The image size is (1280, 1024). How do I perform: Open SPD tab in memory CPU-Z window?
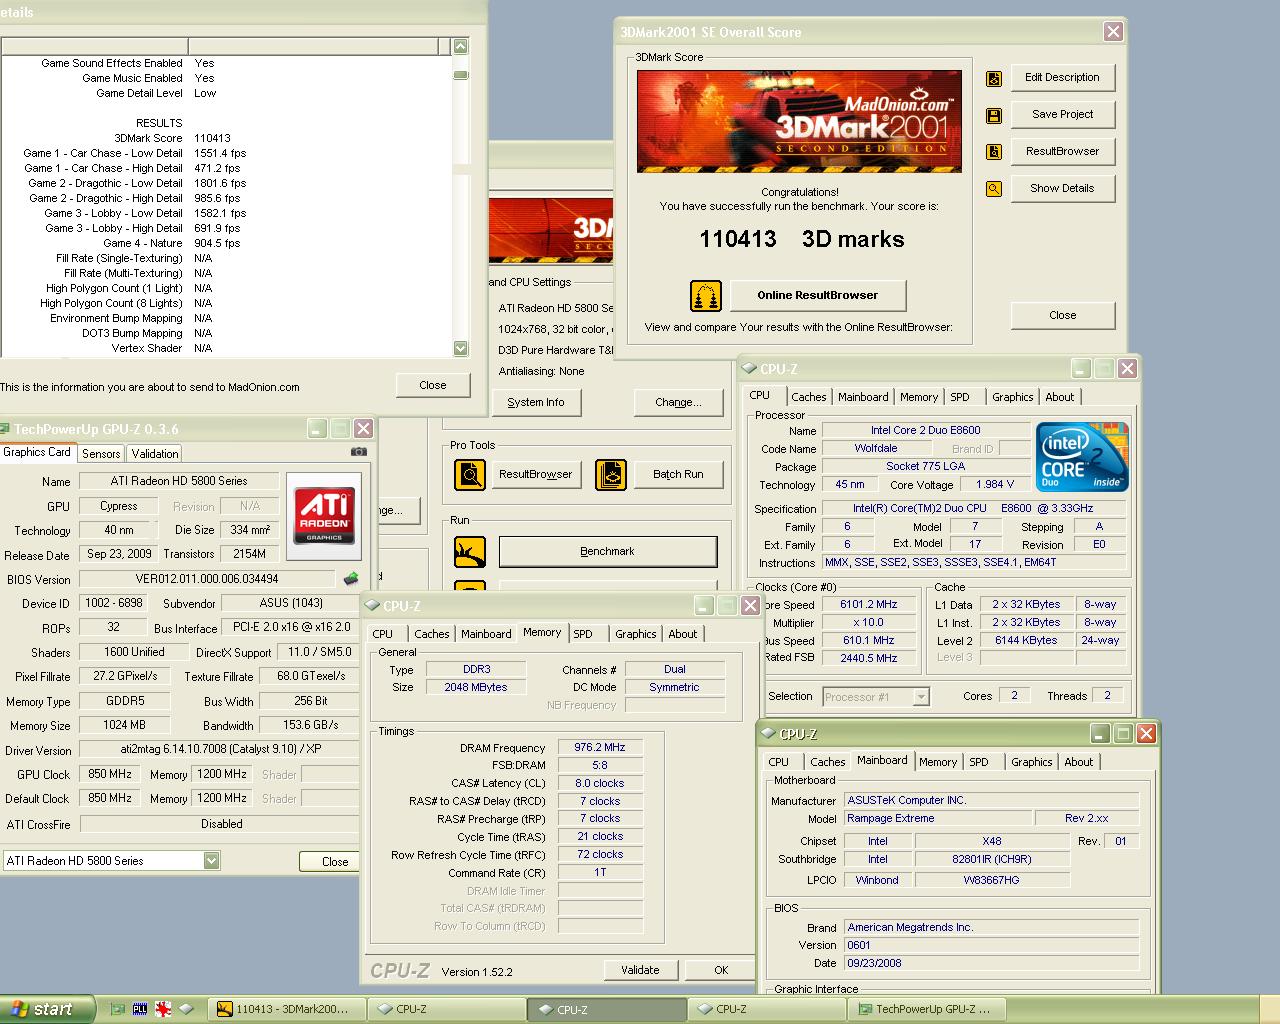coord(583,634)
